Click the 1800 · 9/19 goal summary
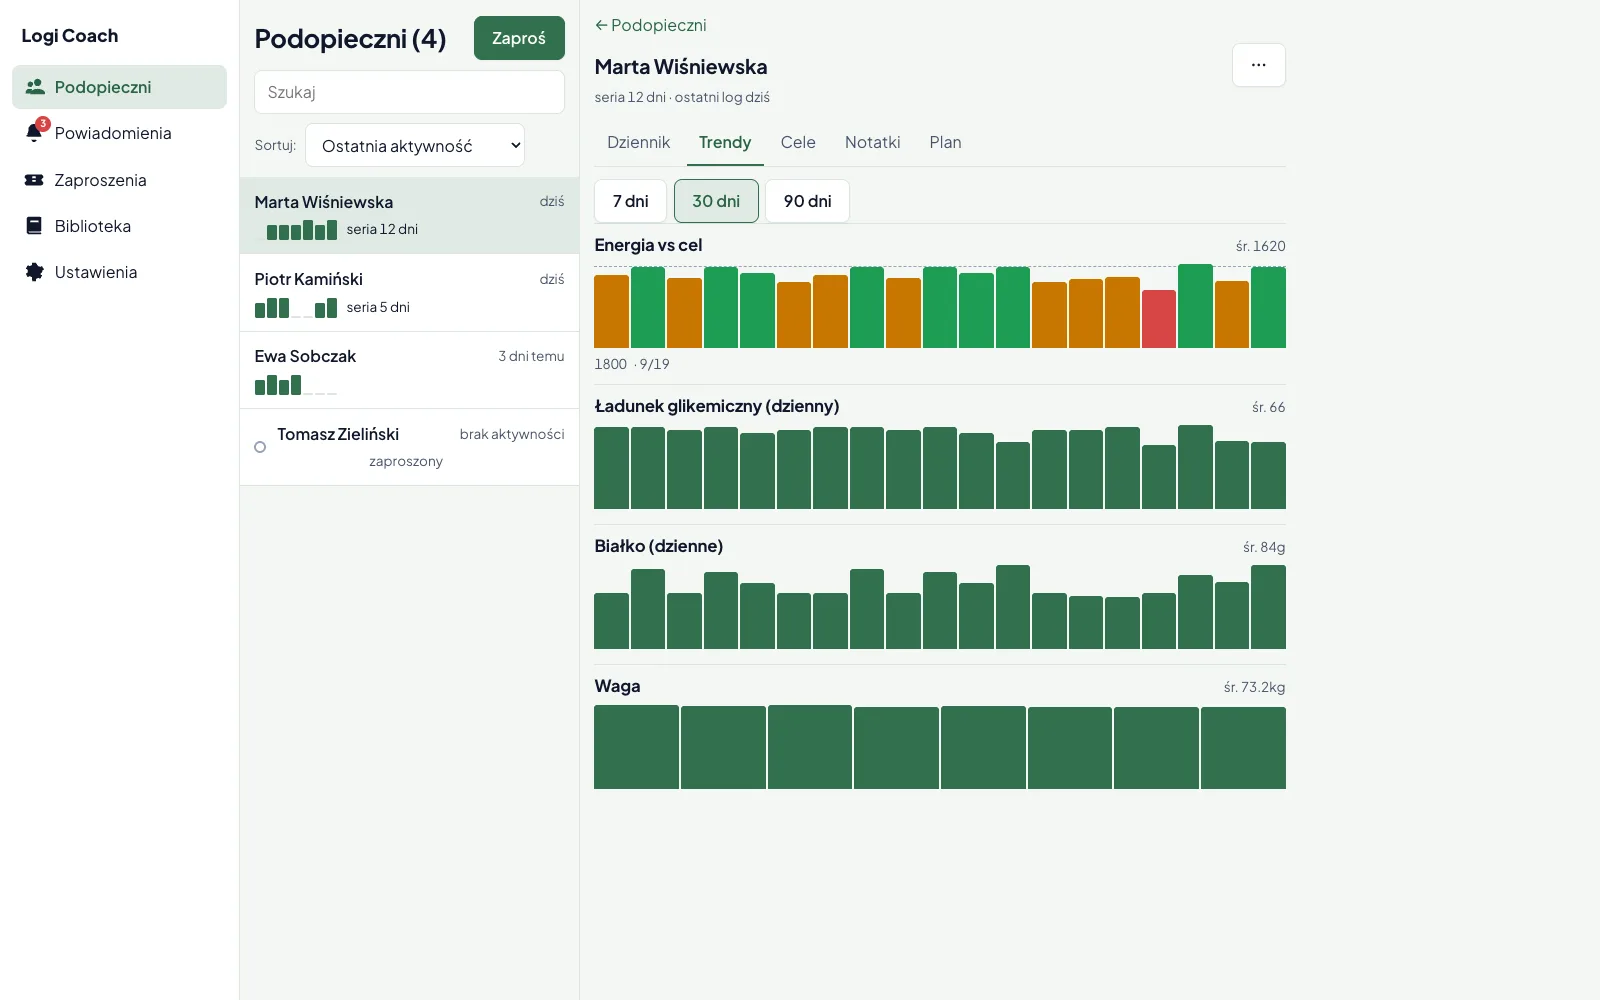1600x1000 pixels. click(x=632, y=364)
